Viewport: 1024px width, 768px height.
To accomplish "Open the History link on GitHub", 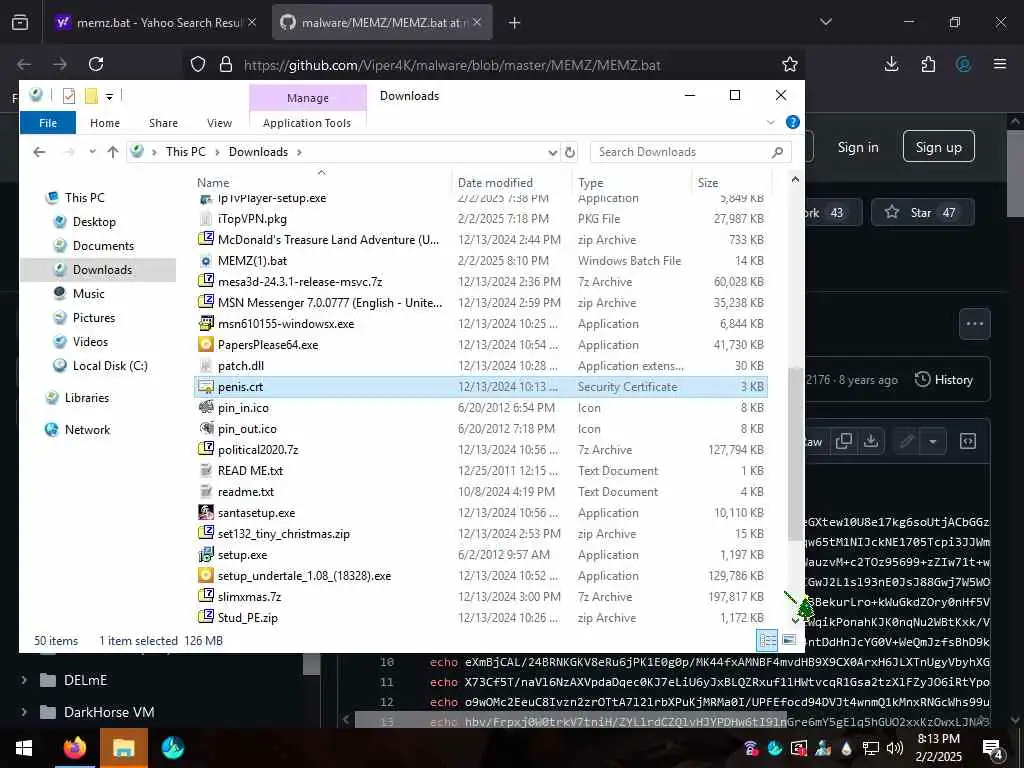I will coord(944,379).
